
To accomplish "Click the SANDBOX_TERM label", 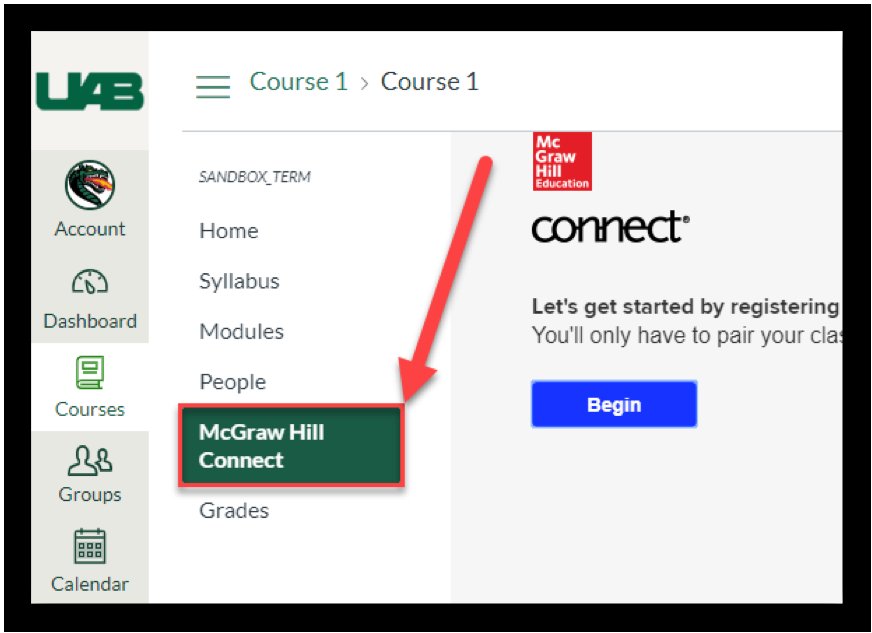I will tap(255, 177).
